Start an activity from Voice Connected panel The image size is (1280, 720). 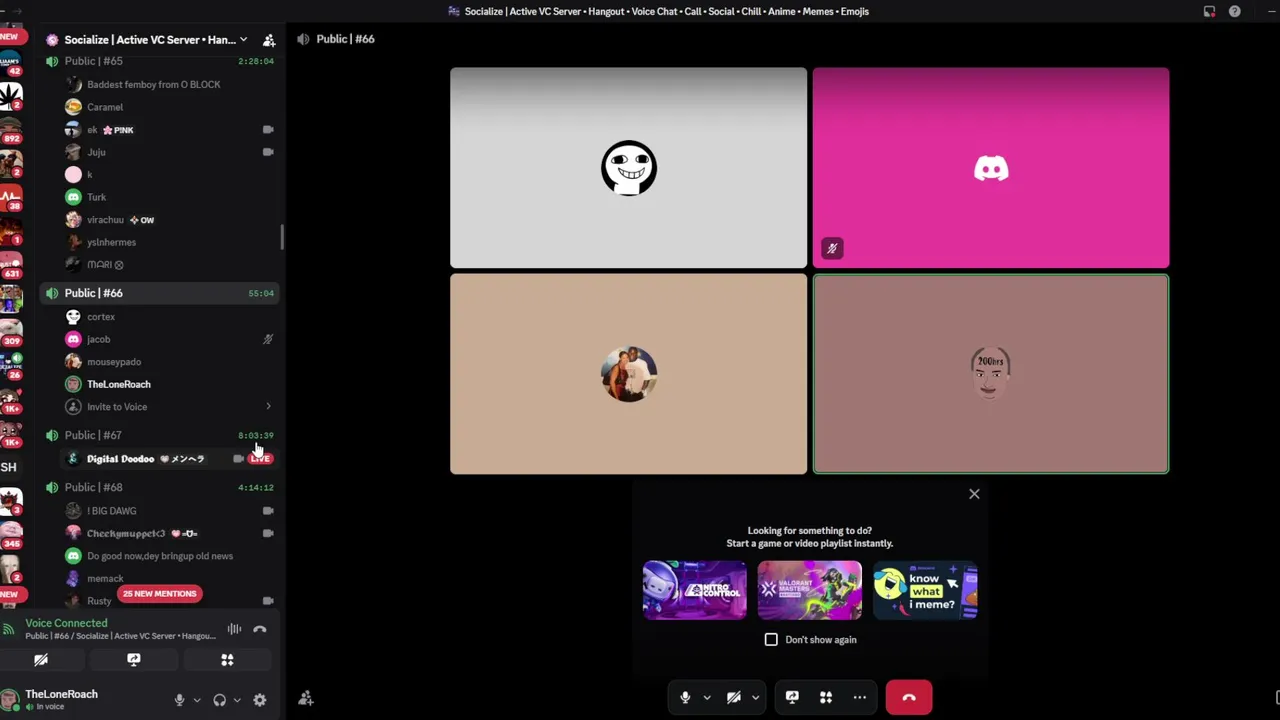[227, 660]
